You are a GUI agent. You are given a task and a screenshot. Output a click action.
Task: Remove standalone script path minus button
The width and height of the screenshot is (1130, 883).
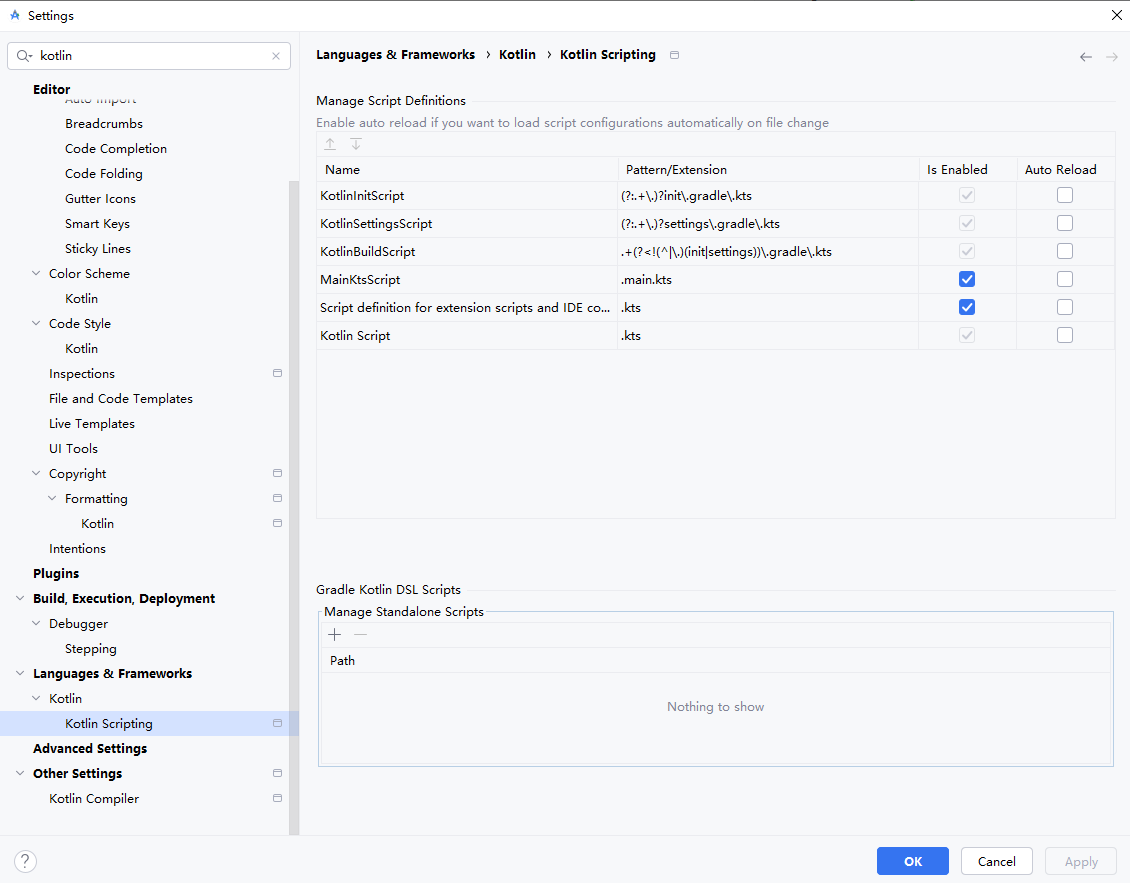point(360,635)
